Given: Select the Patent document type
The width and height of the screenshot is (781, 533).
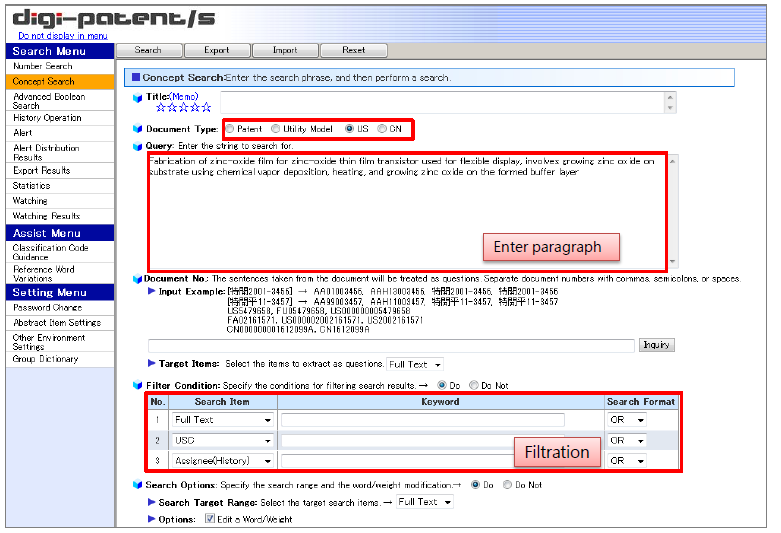Looking at the screenshot, I should [230, 129].
